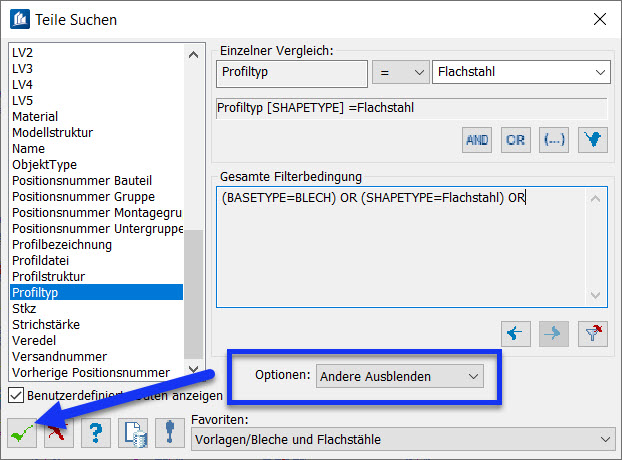Select LV4 in attribute list
Viewport: 622px width, 460px height.
(96, 84)
